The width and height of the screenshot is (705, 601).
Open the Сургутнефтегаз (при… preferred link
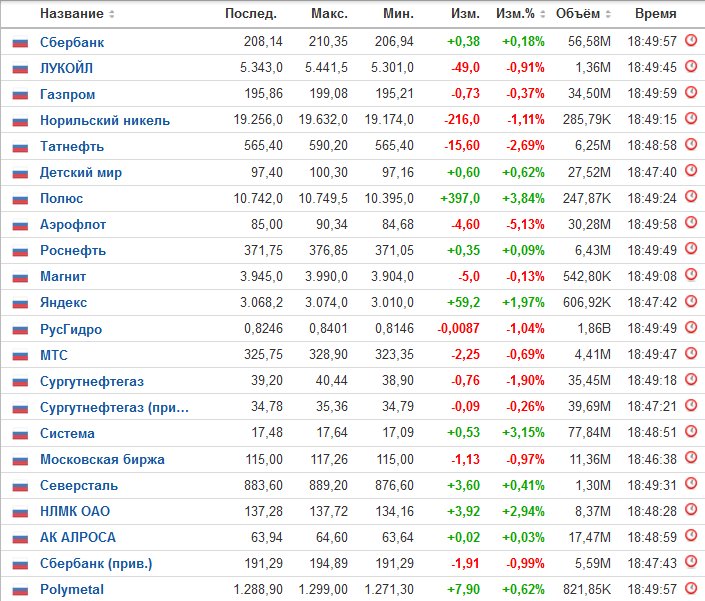pos(114,408)
